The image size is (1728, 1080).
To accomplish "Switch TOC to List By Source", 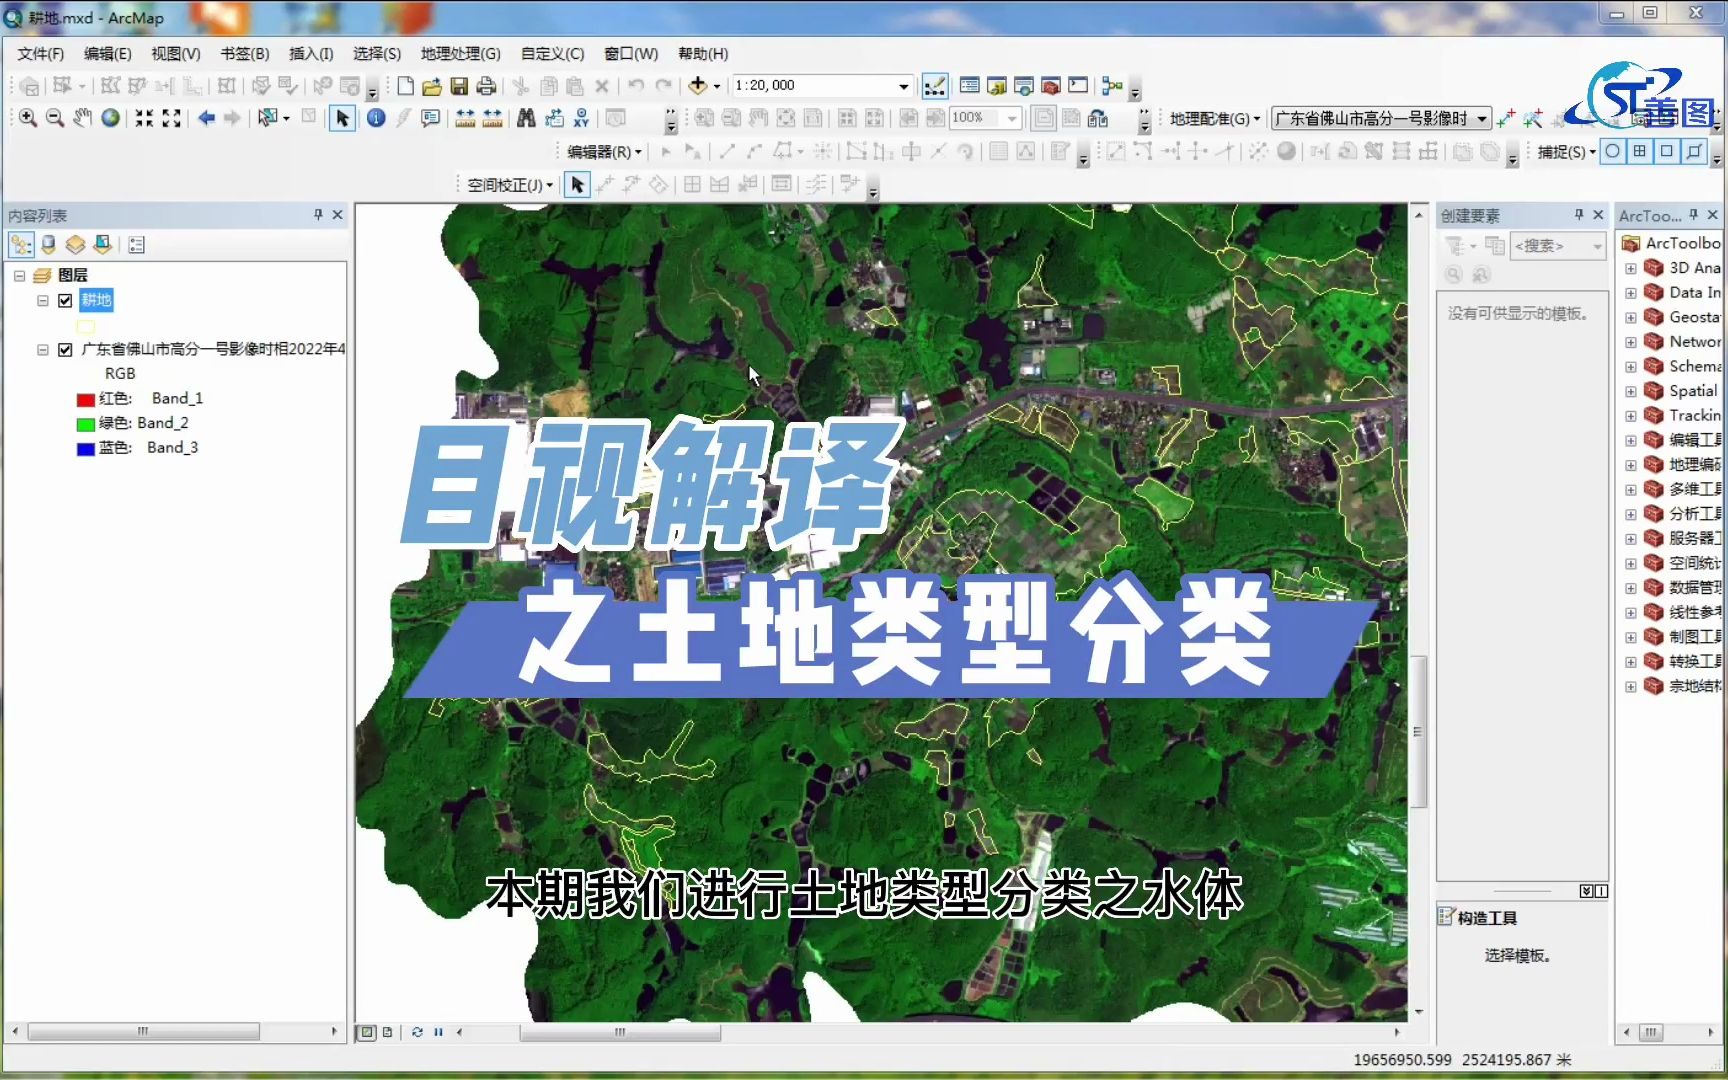I will tap(48, 245).
